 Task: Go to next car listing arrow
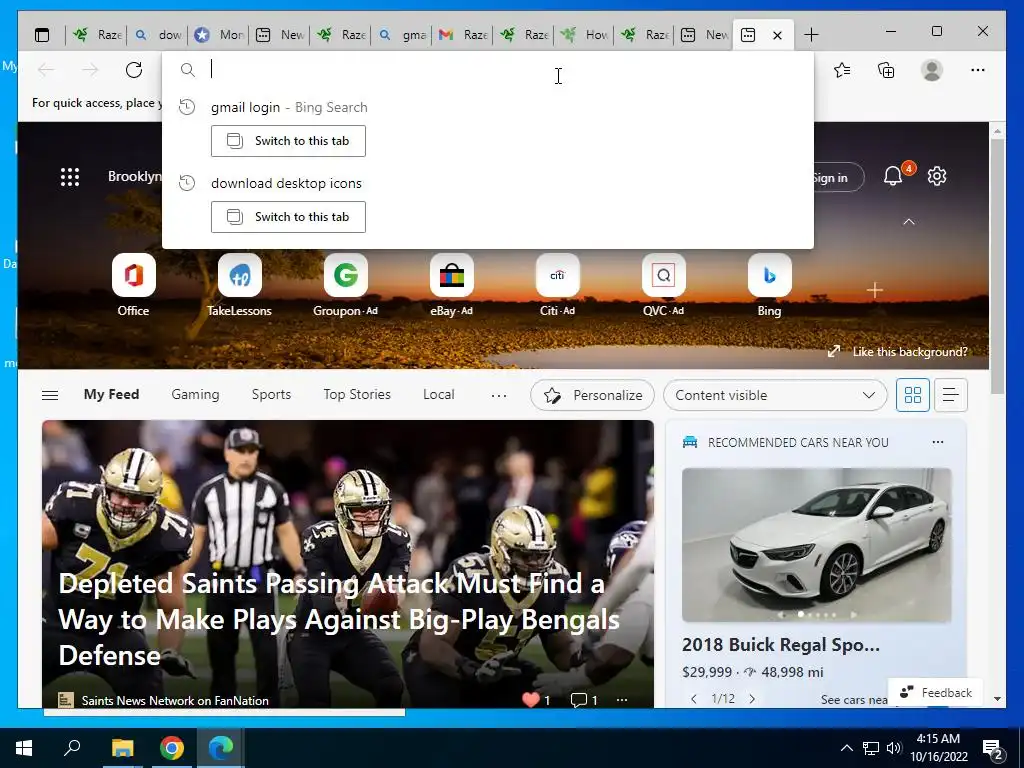[752, 699]
